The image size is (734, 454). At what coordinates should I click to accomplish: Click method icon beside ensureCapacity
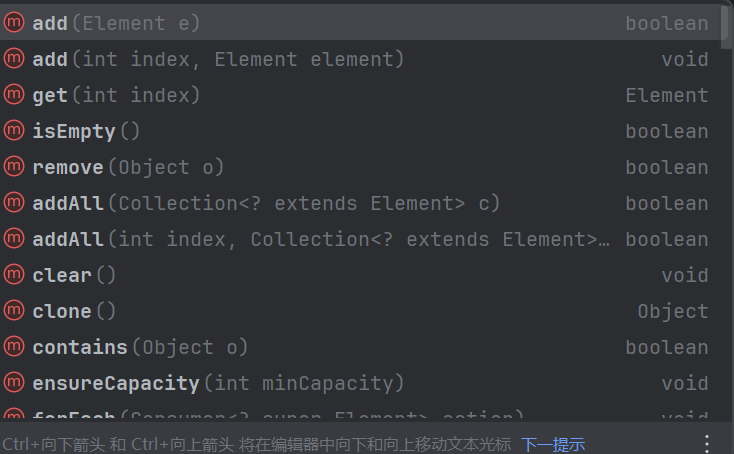14,383
